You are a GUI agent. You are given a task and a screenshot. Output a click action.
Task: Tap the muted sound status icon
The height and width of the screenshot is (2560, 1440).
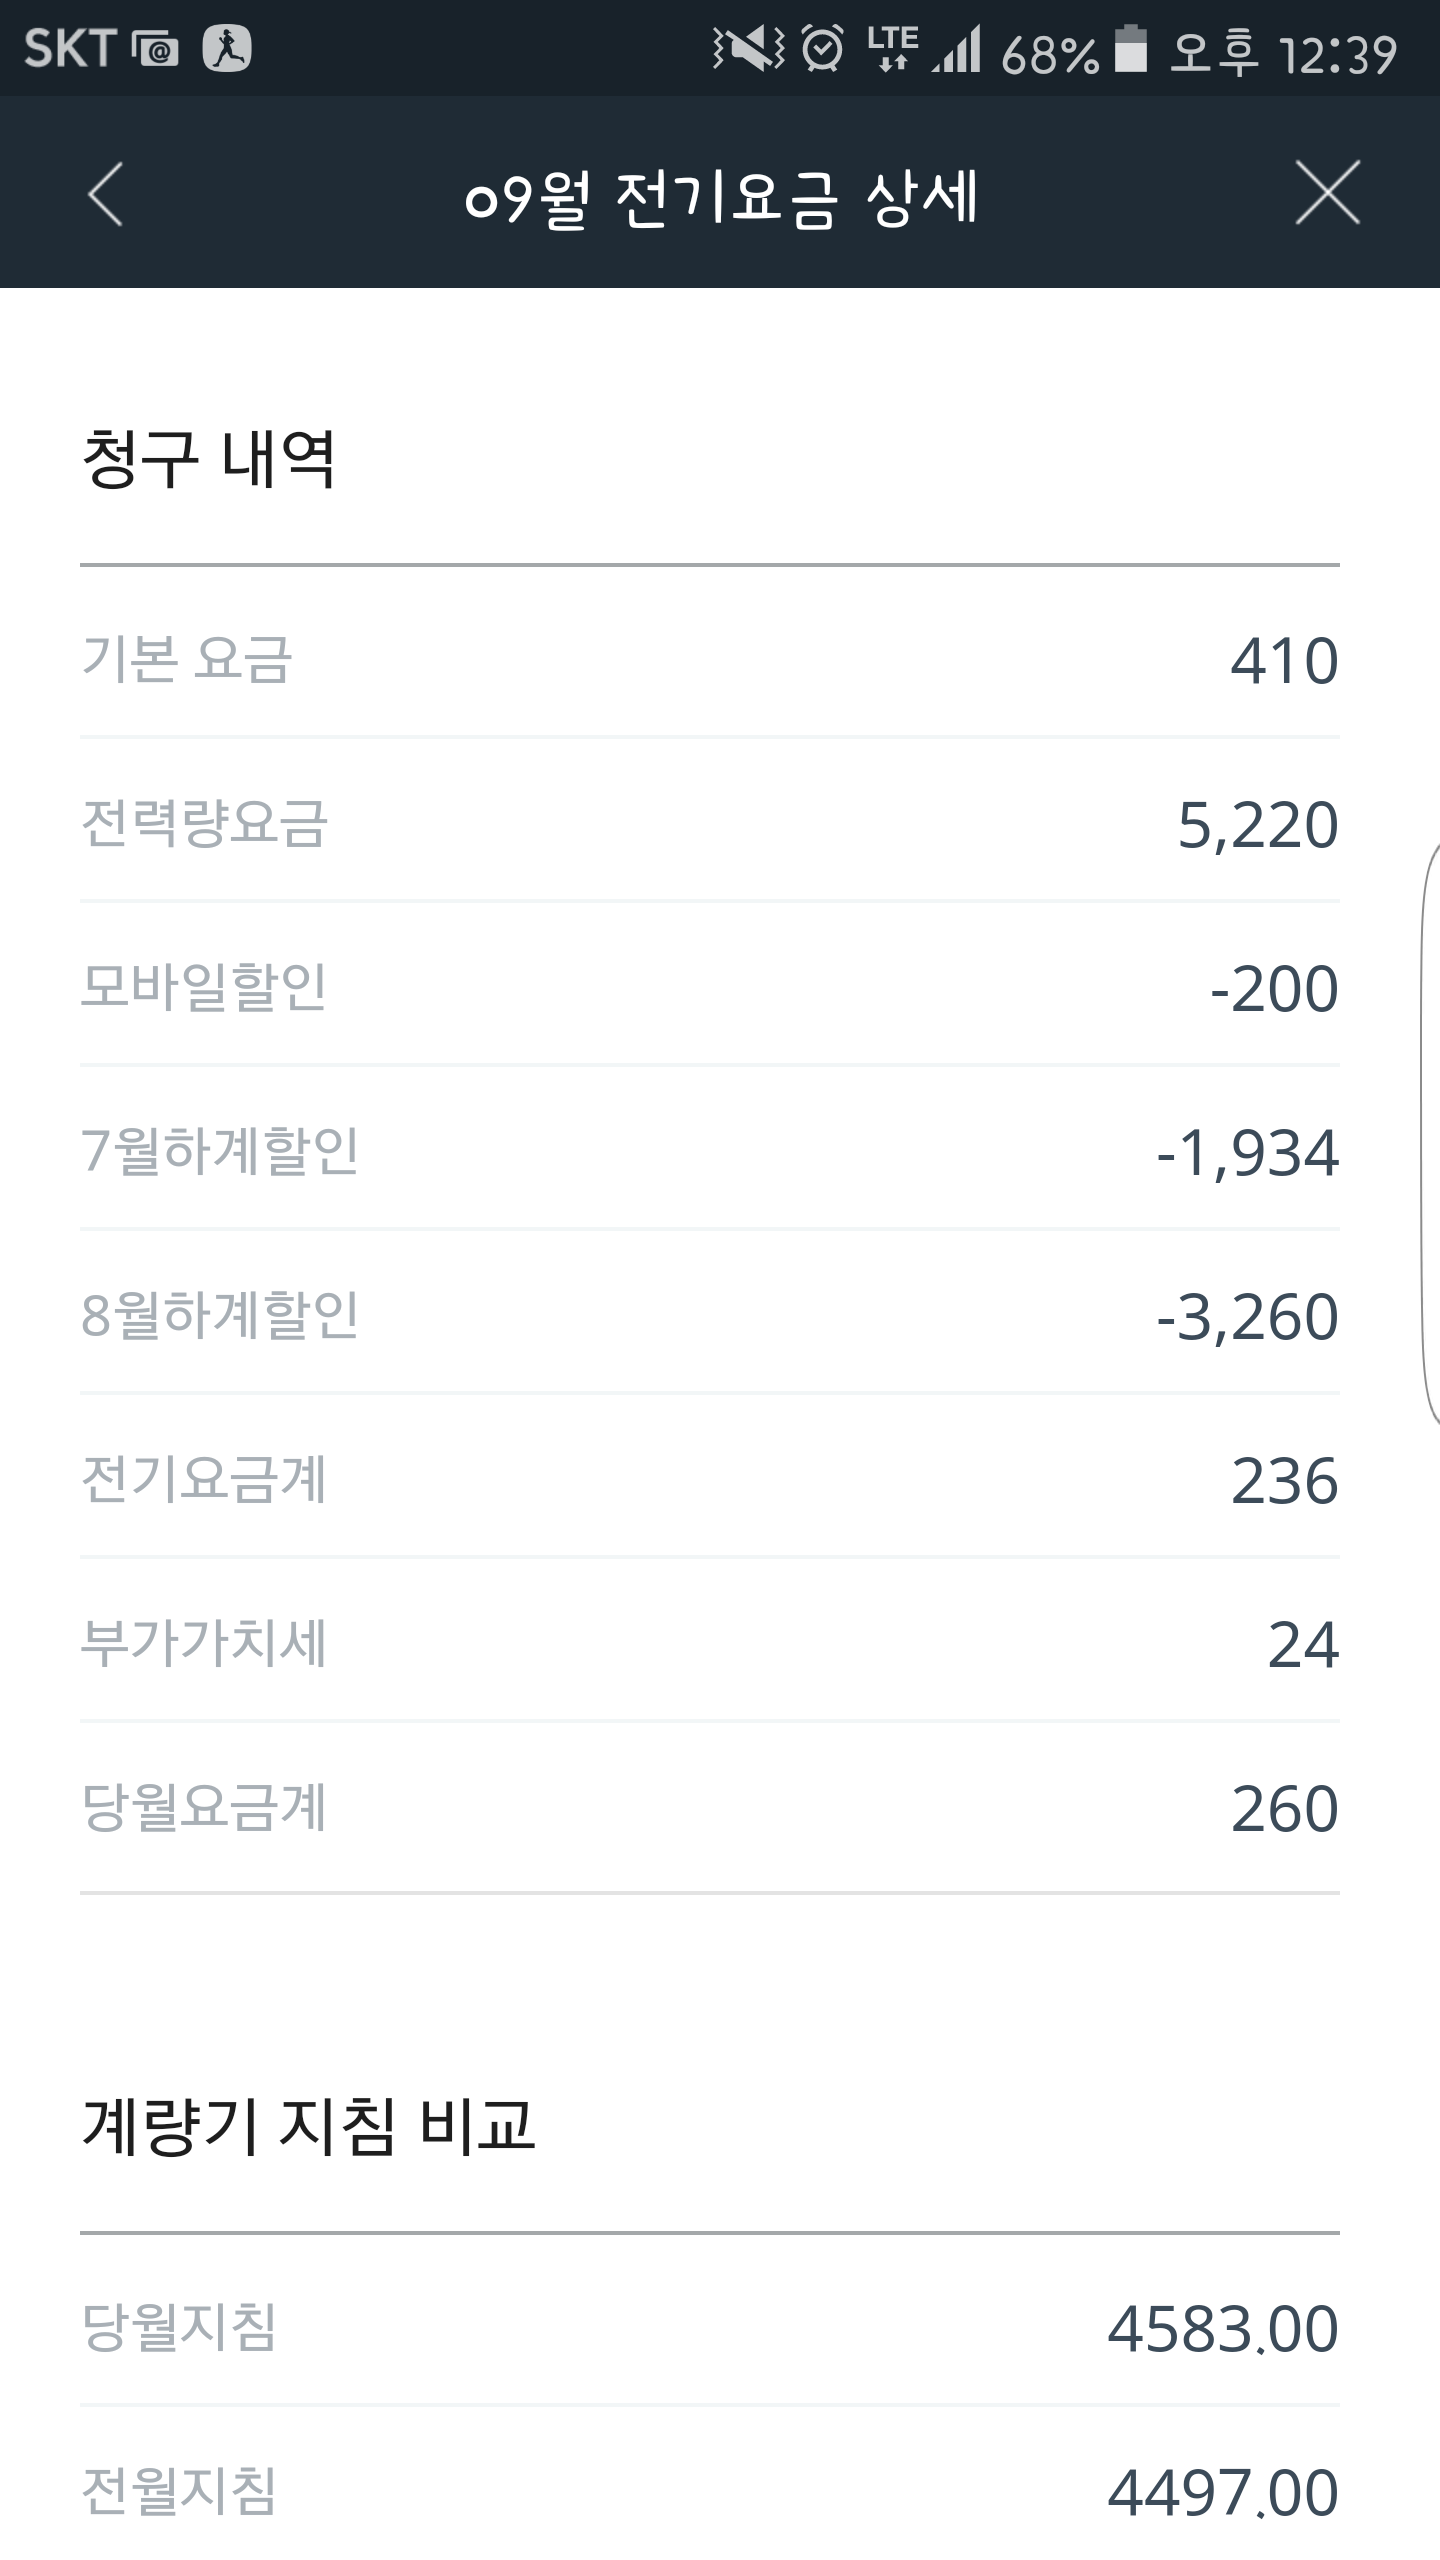pyautogui.click(x=748, y=48)
